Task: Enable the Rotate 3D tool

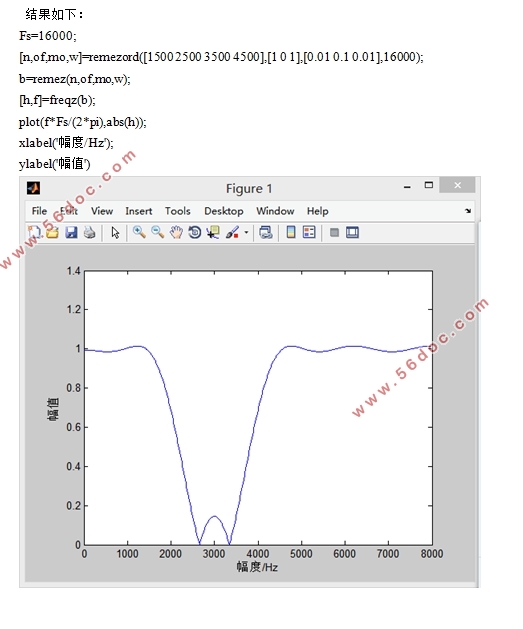Action: tap(195, 232)
